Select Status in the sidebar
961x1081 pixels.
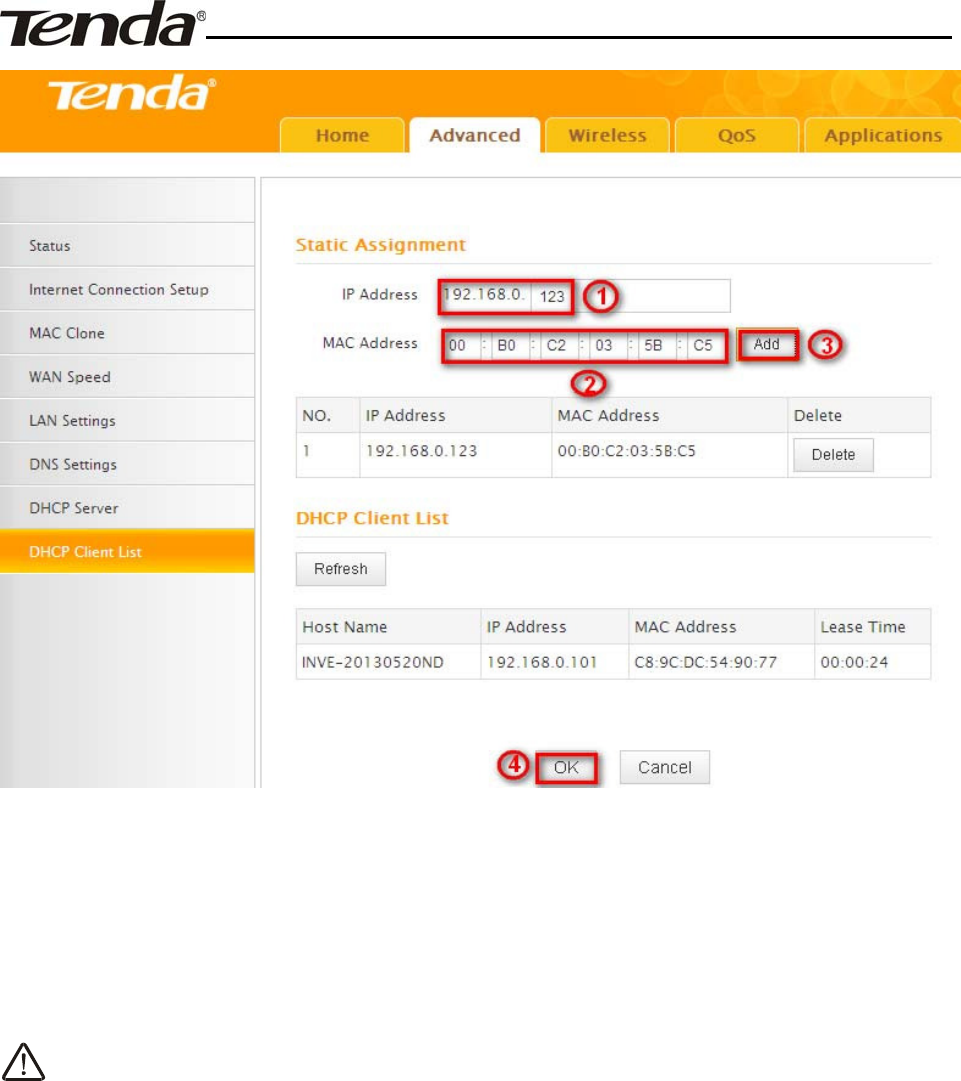tap(127, 245)
